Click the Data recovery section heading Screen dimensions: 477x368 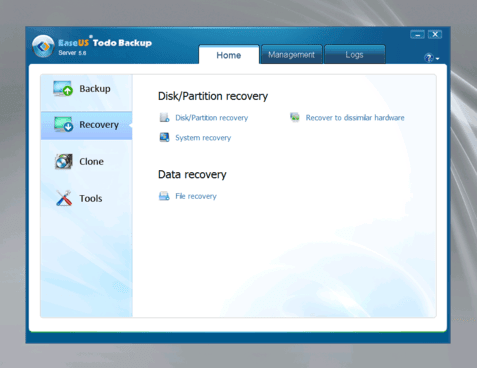tap(192, 174)
